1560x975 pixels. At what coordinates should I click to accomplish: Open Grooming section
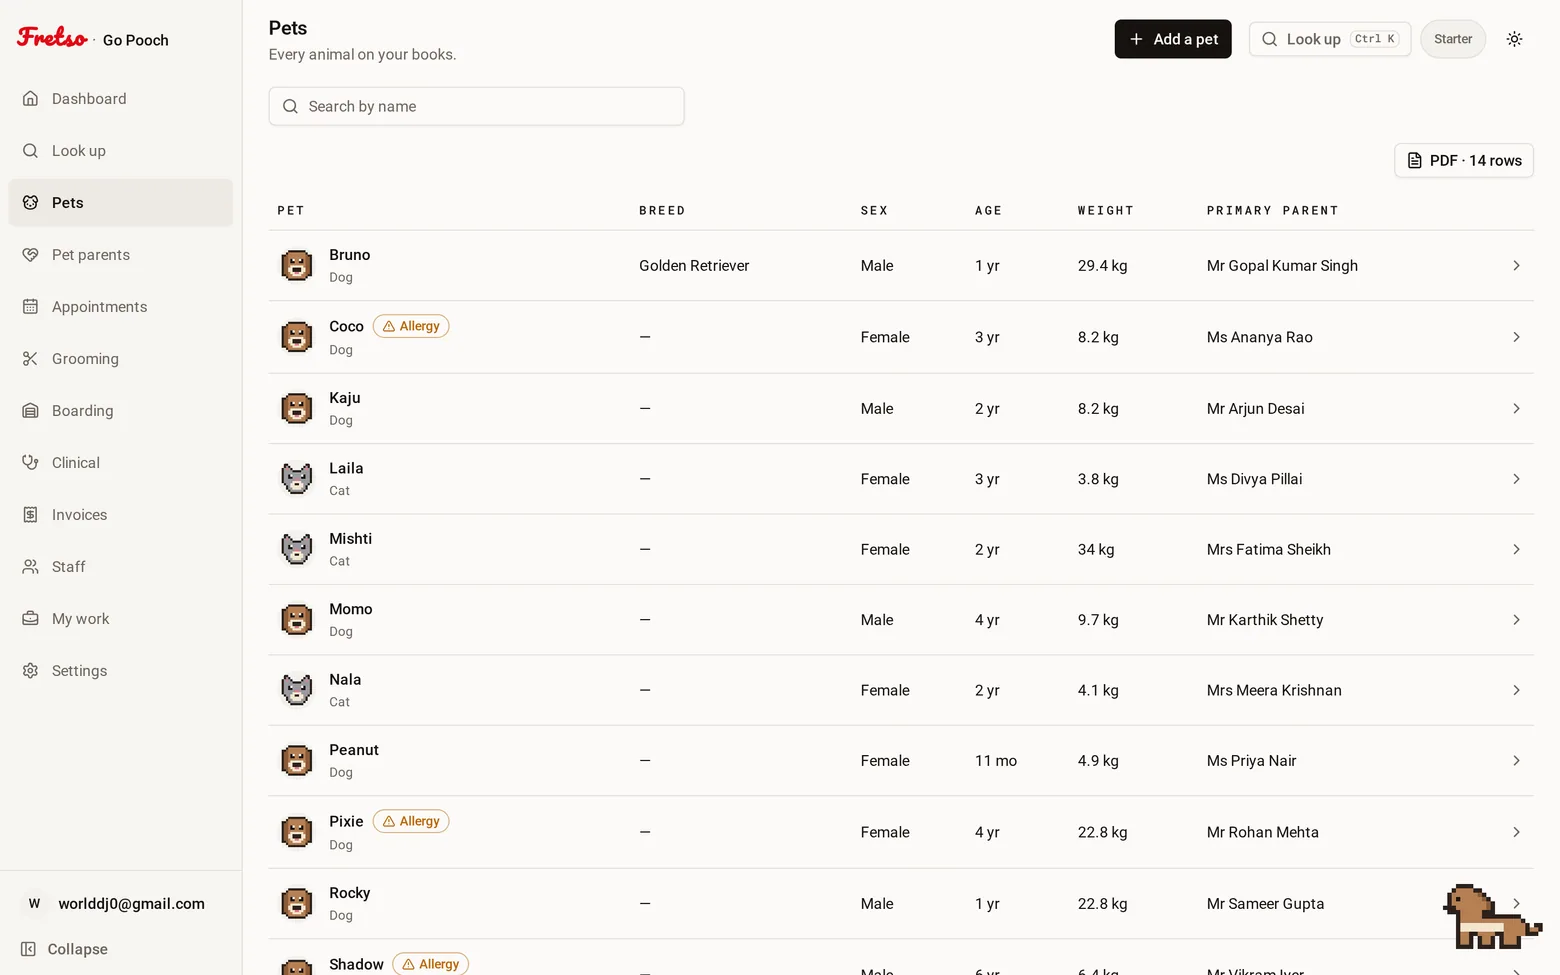(x=120, y=359)
